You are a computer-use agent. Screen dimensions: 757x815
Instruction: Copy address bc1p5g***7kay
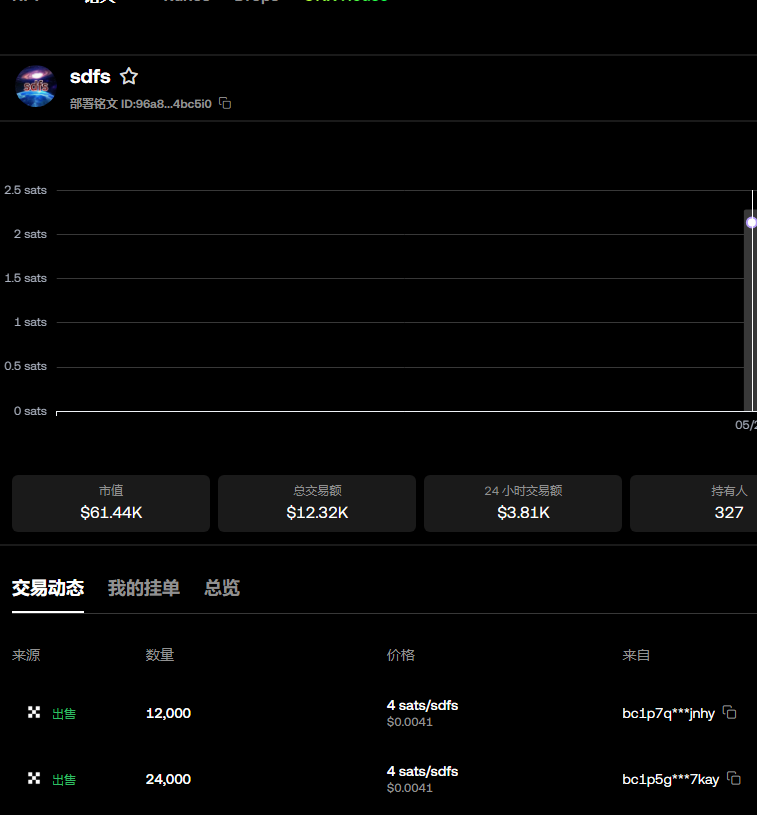(734, 778)
